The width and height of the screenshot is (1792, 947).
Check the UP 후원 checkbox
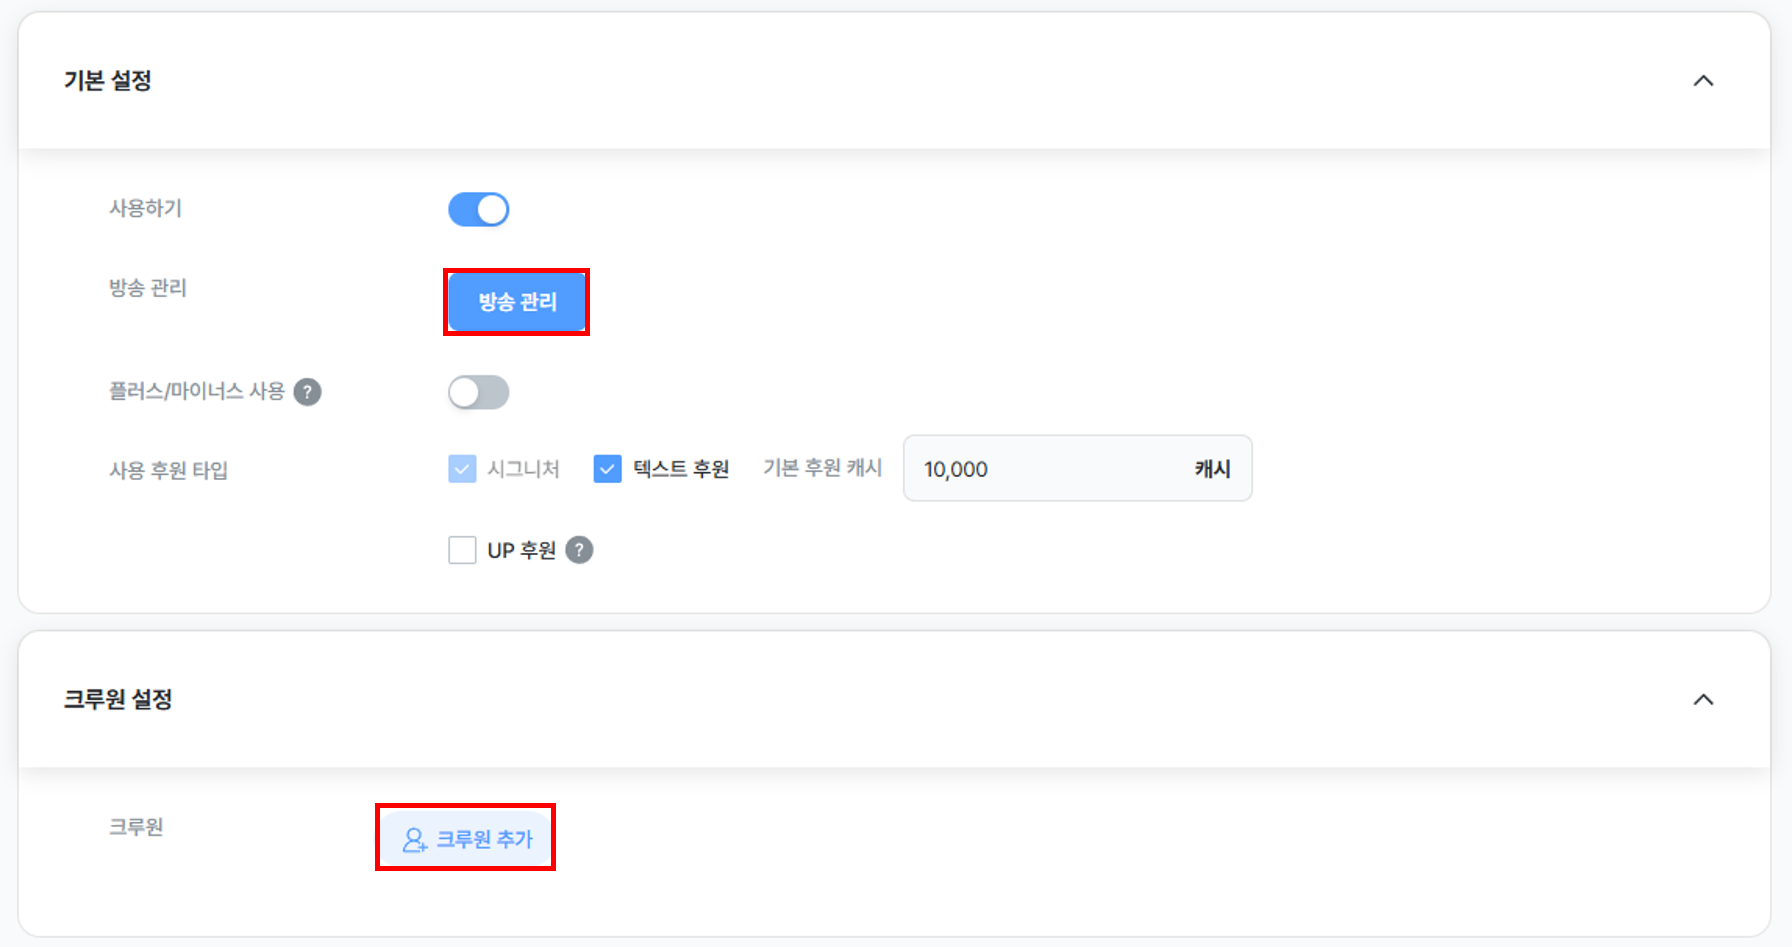[461, 549]
